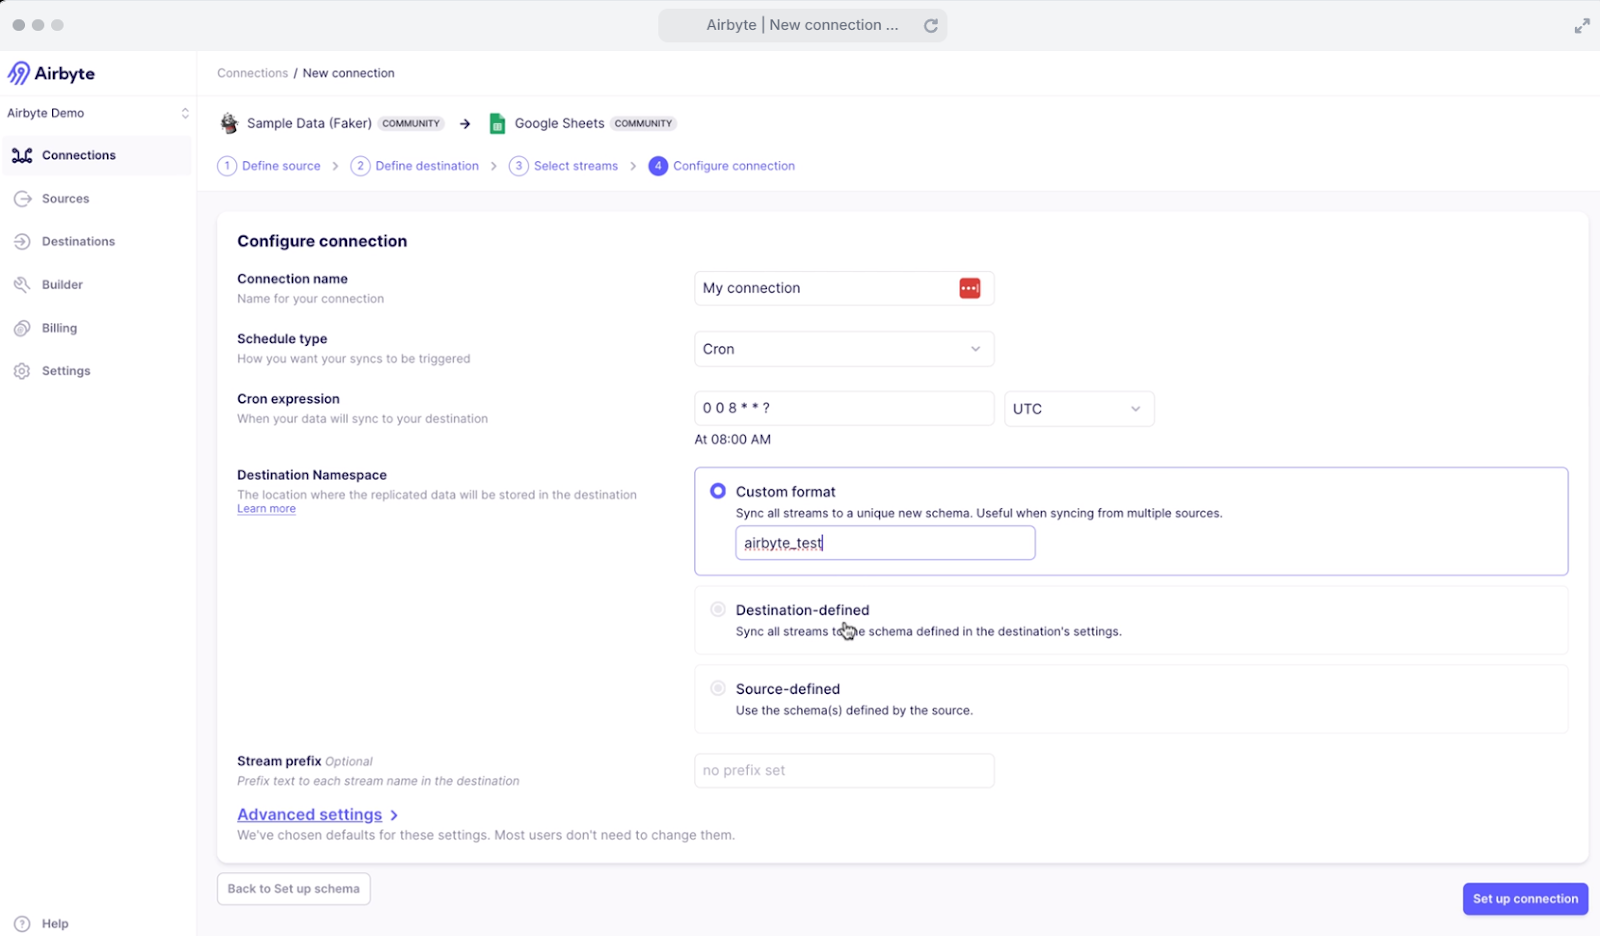Open the Builder tool in the sidebar

(61, 284)
